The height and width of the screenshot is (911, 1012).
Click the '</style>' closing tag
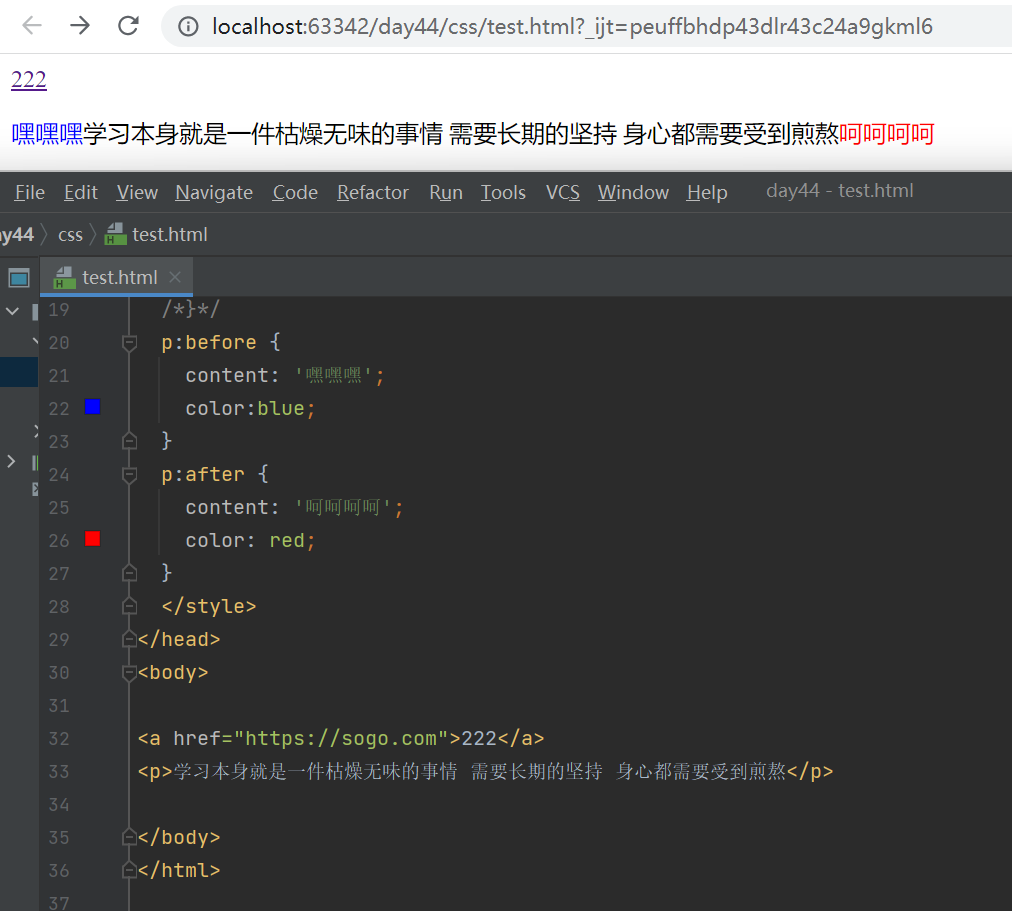[208, 606]
